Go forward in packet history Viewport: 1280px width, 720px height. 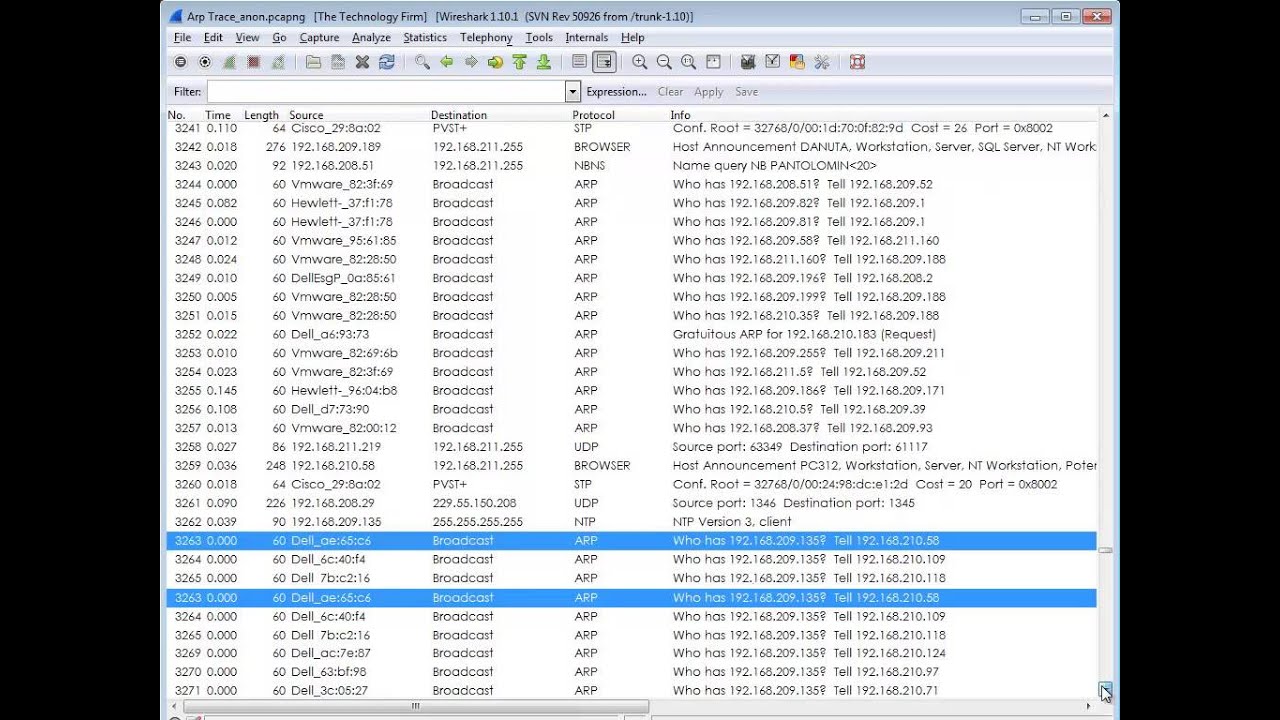471,62
